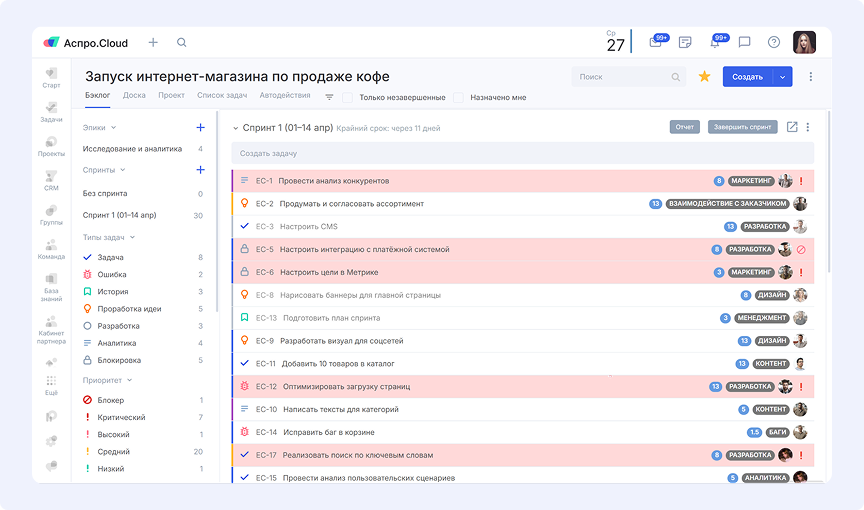Collapse the 'Типы задач' section
The height and width of the screenshot is (510, 864).
[132, 237]
